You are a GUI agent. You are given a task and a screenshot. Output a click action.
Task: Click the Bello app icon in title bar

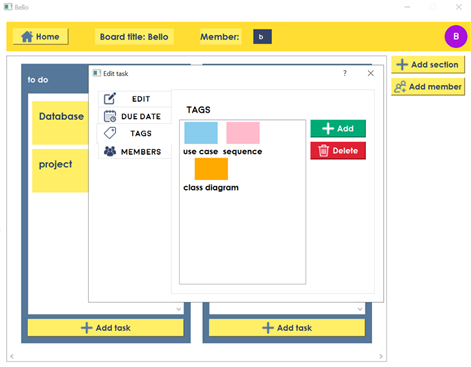click(x=8, y=7)
